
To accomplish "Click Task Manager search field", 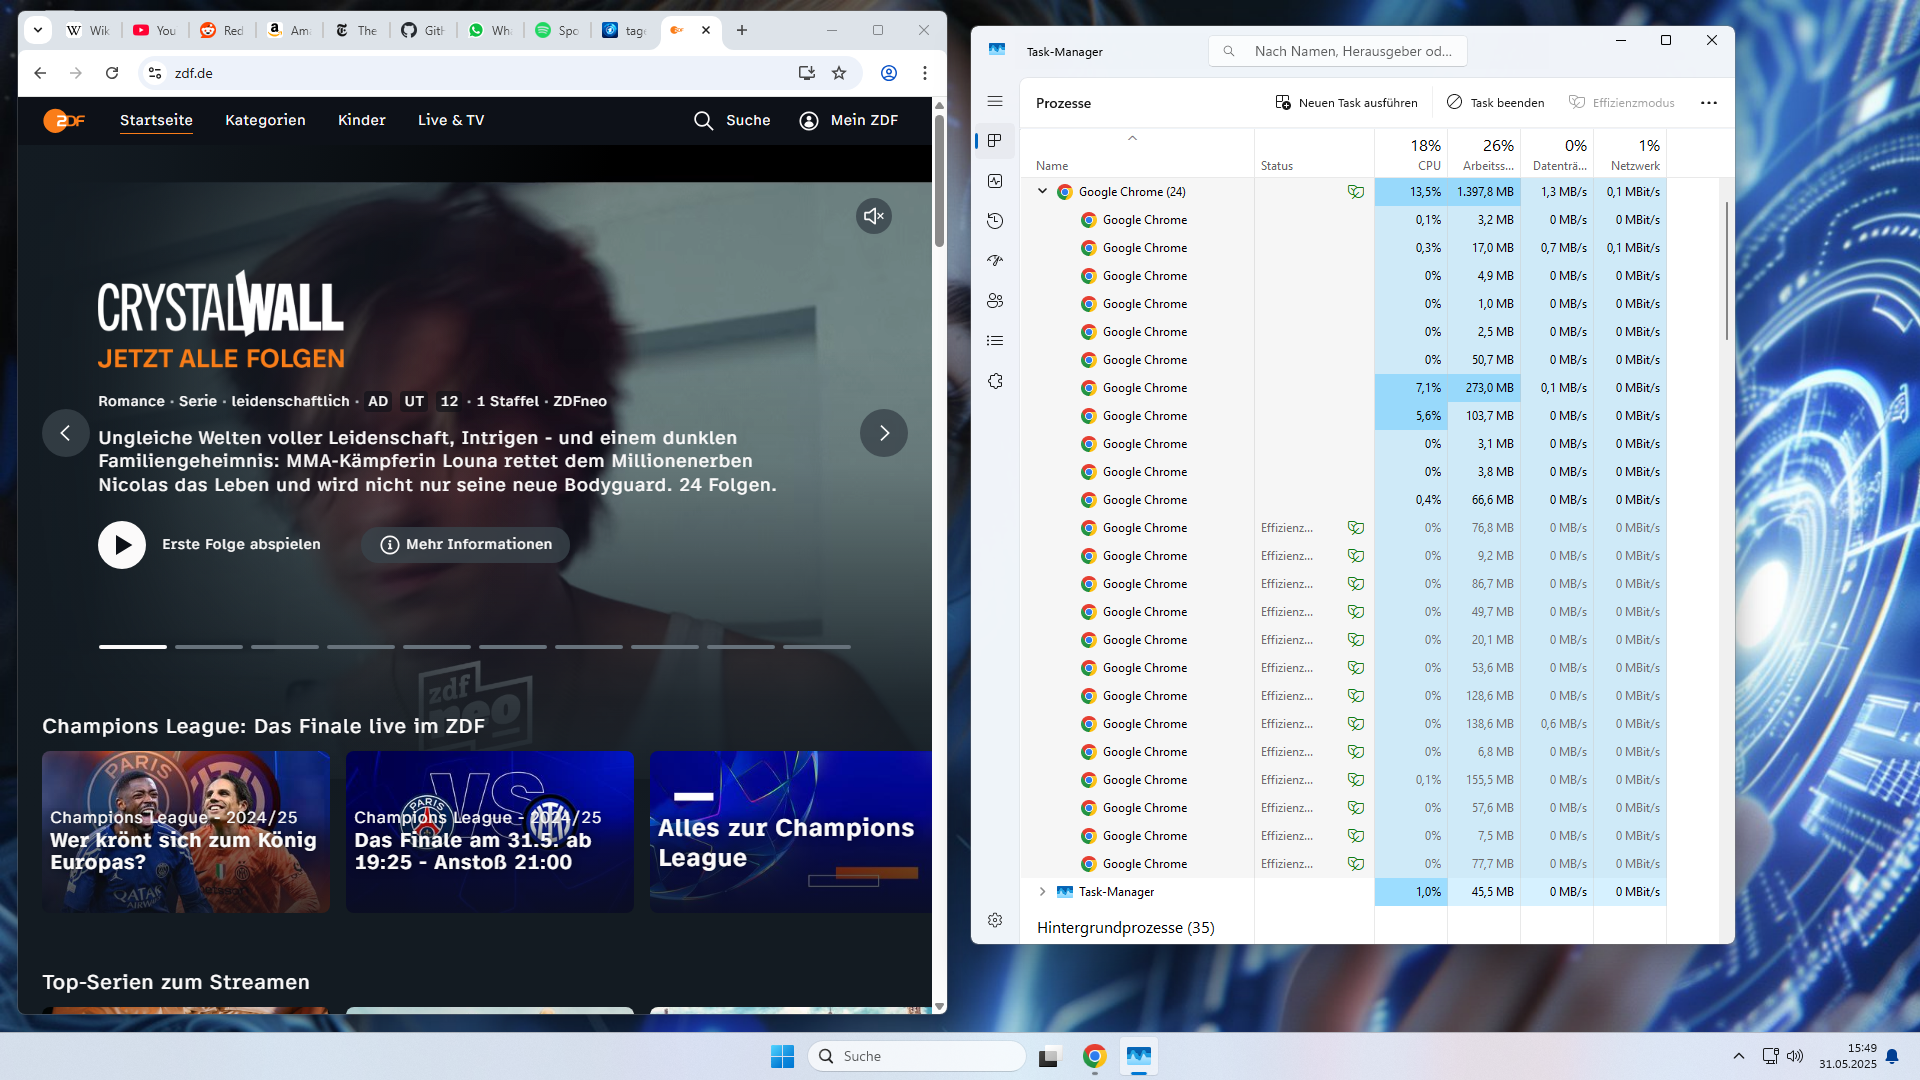I will tap(1338, 51).
